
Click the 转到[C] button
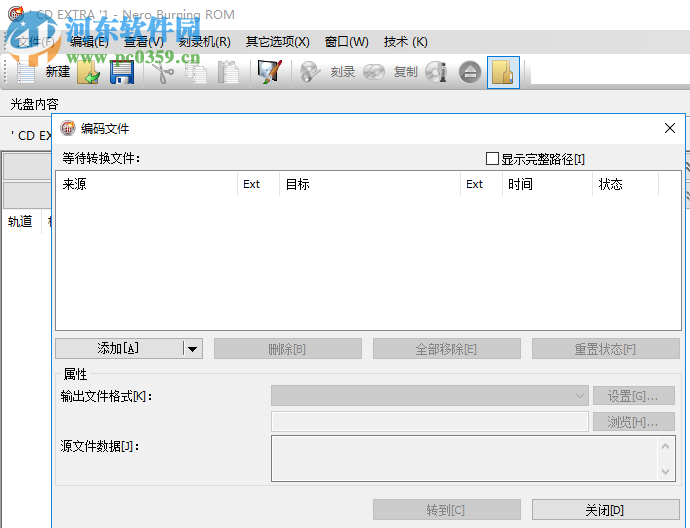coord(447,510)
